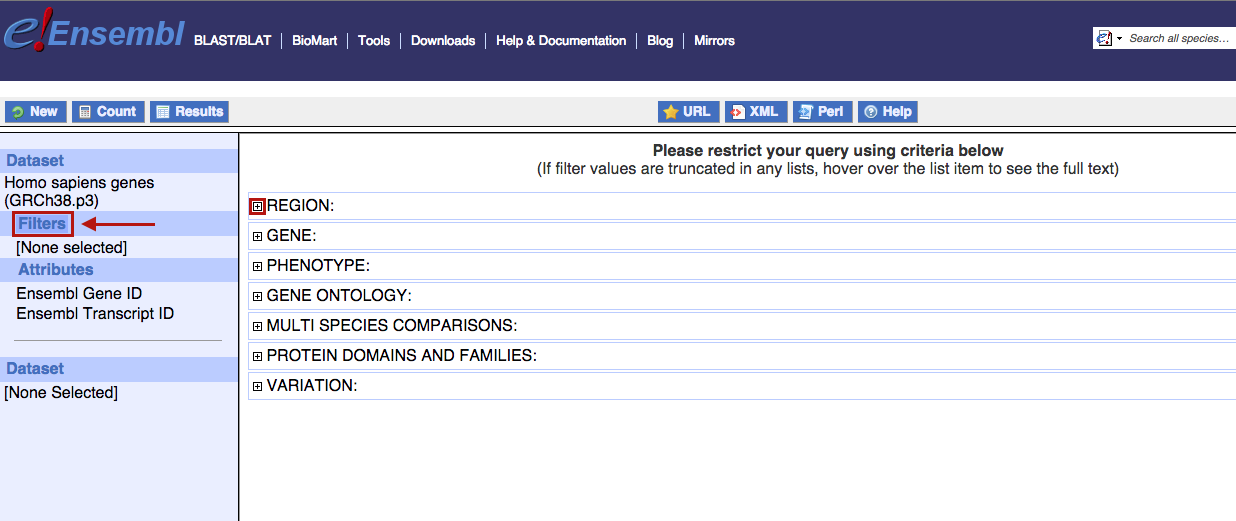Expand the PHENOTYPE filter section

click(257, 267)
